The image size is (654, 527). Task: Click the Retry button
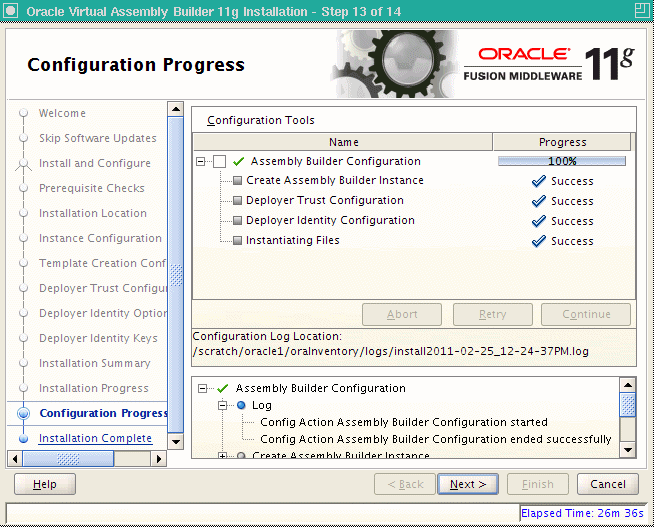pyautogui.click(x=493, y=314)
